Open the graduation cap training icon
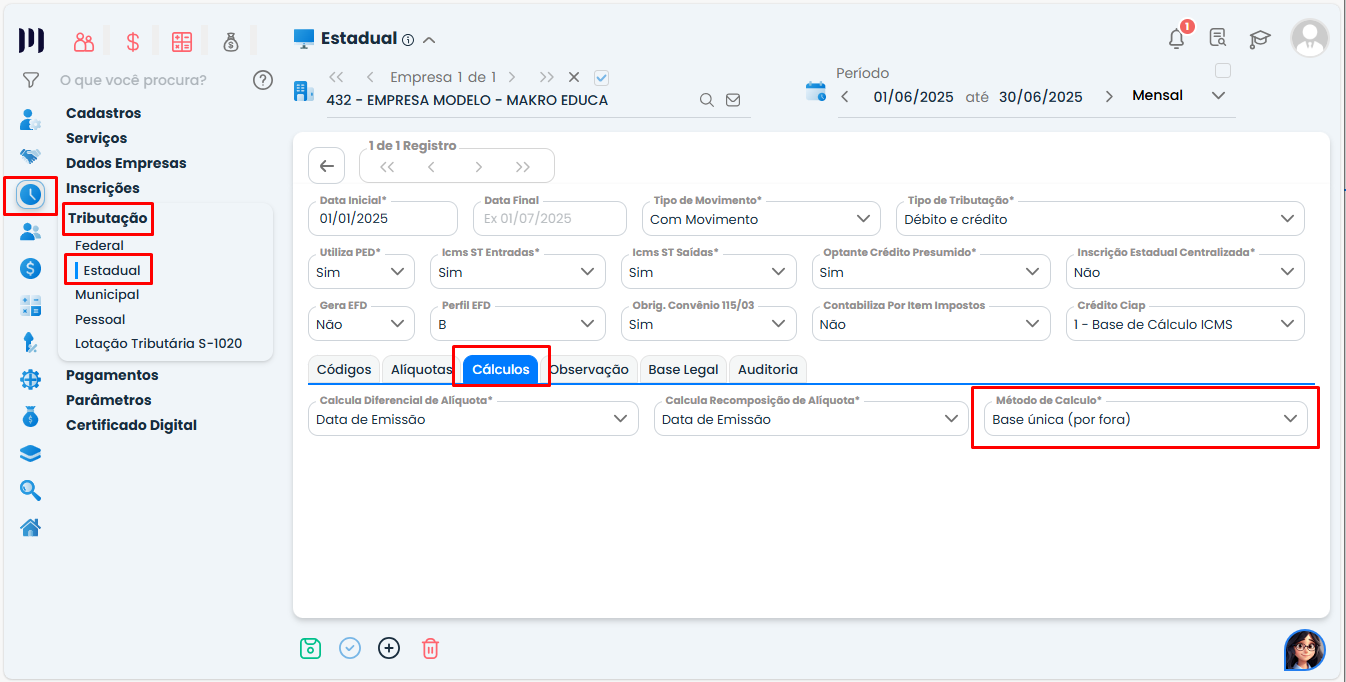1346x682 pixels. pos(1260,39)
